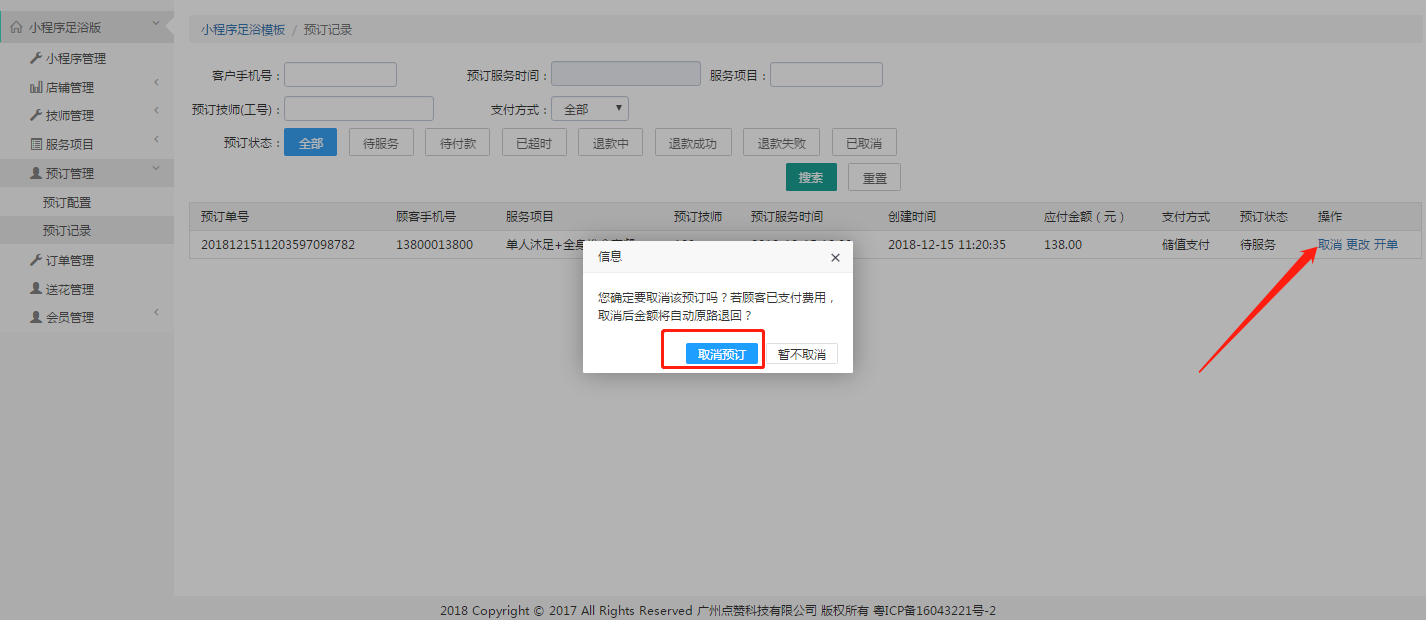
Task: Click the wrench icon for 技师管理
Action: point(36,115)
